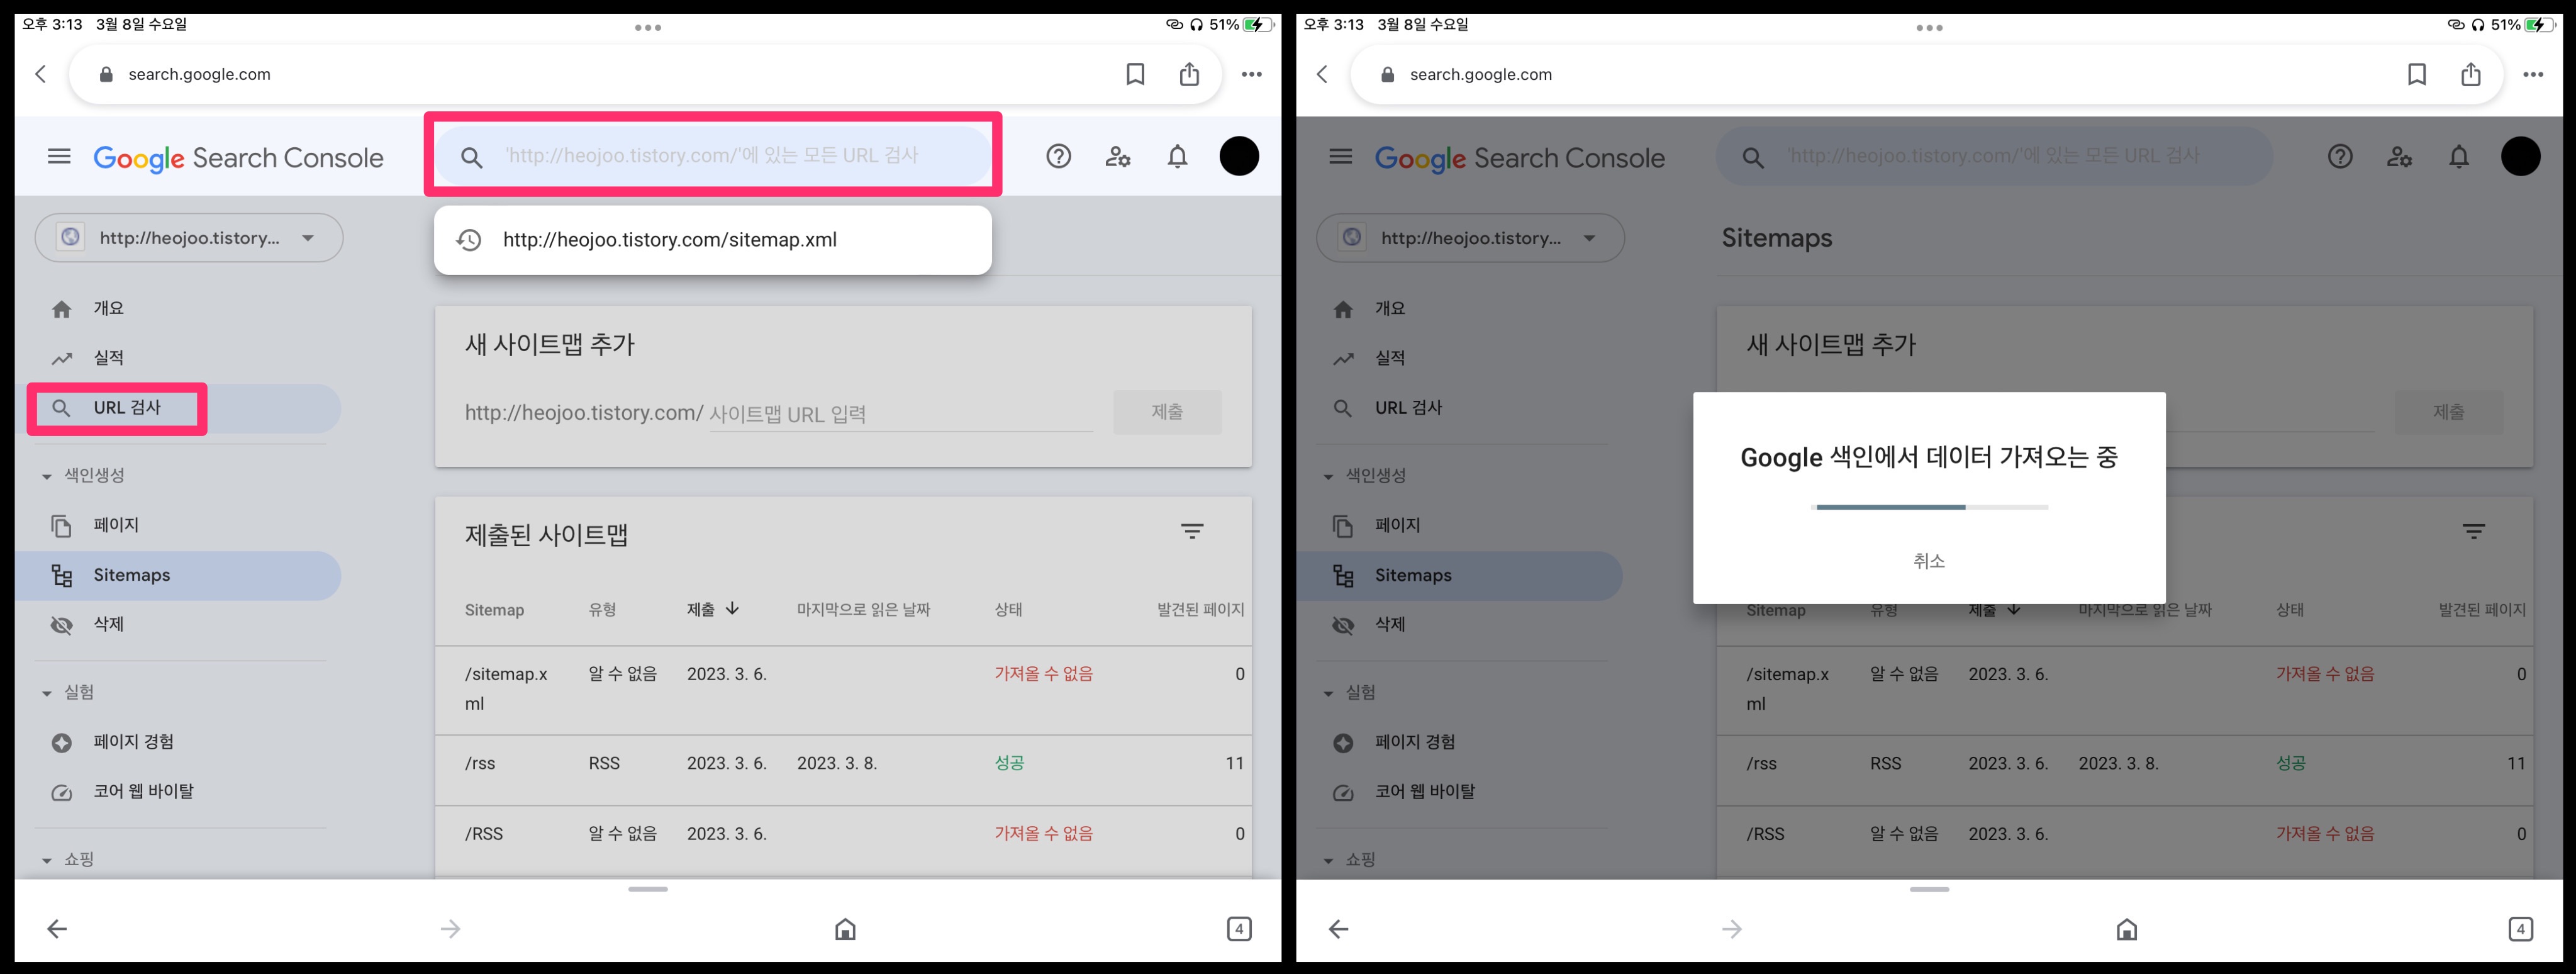
Task: Open property selector dropdown in left window
Action: (189, 238)
